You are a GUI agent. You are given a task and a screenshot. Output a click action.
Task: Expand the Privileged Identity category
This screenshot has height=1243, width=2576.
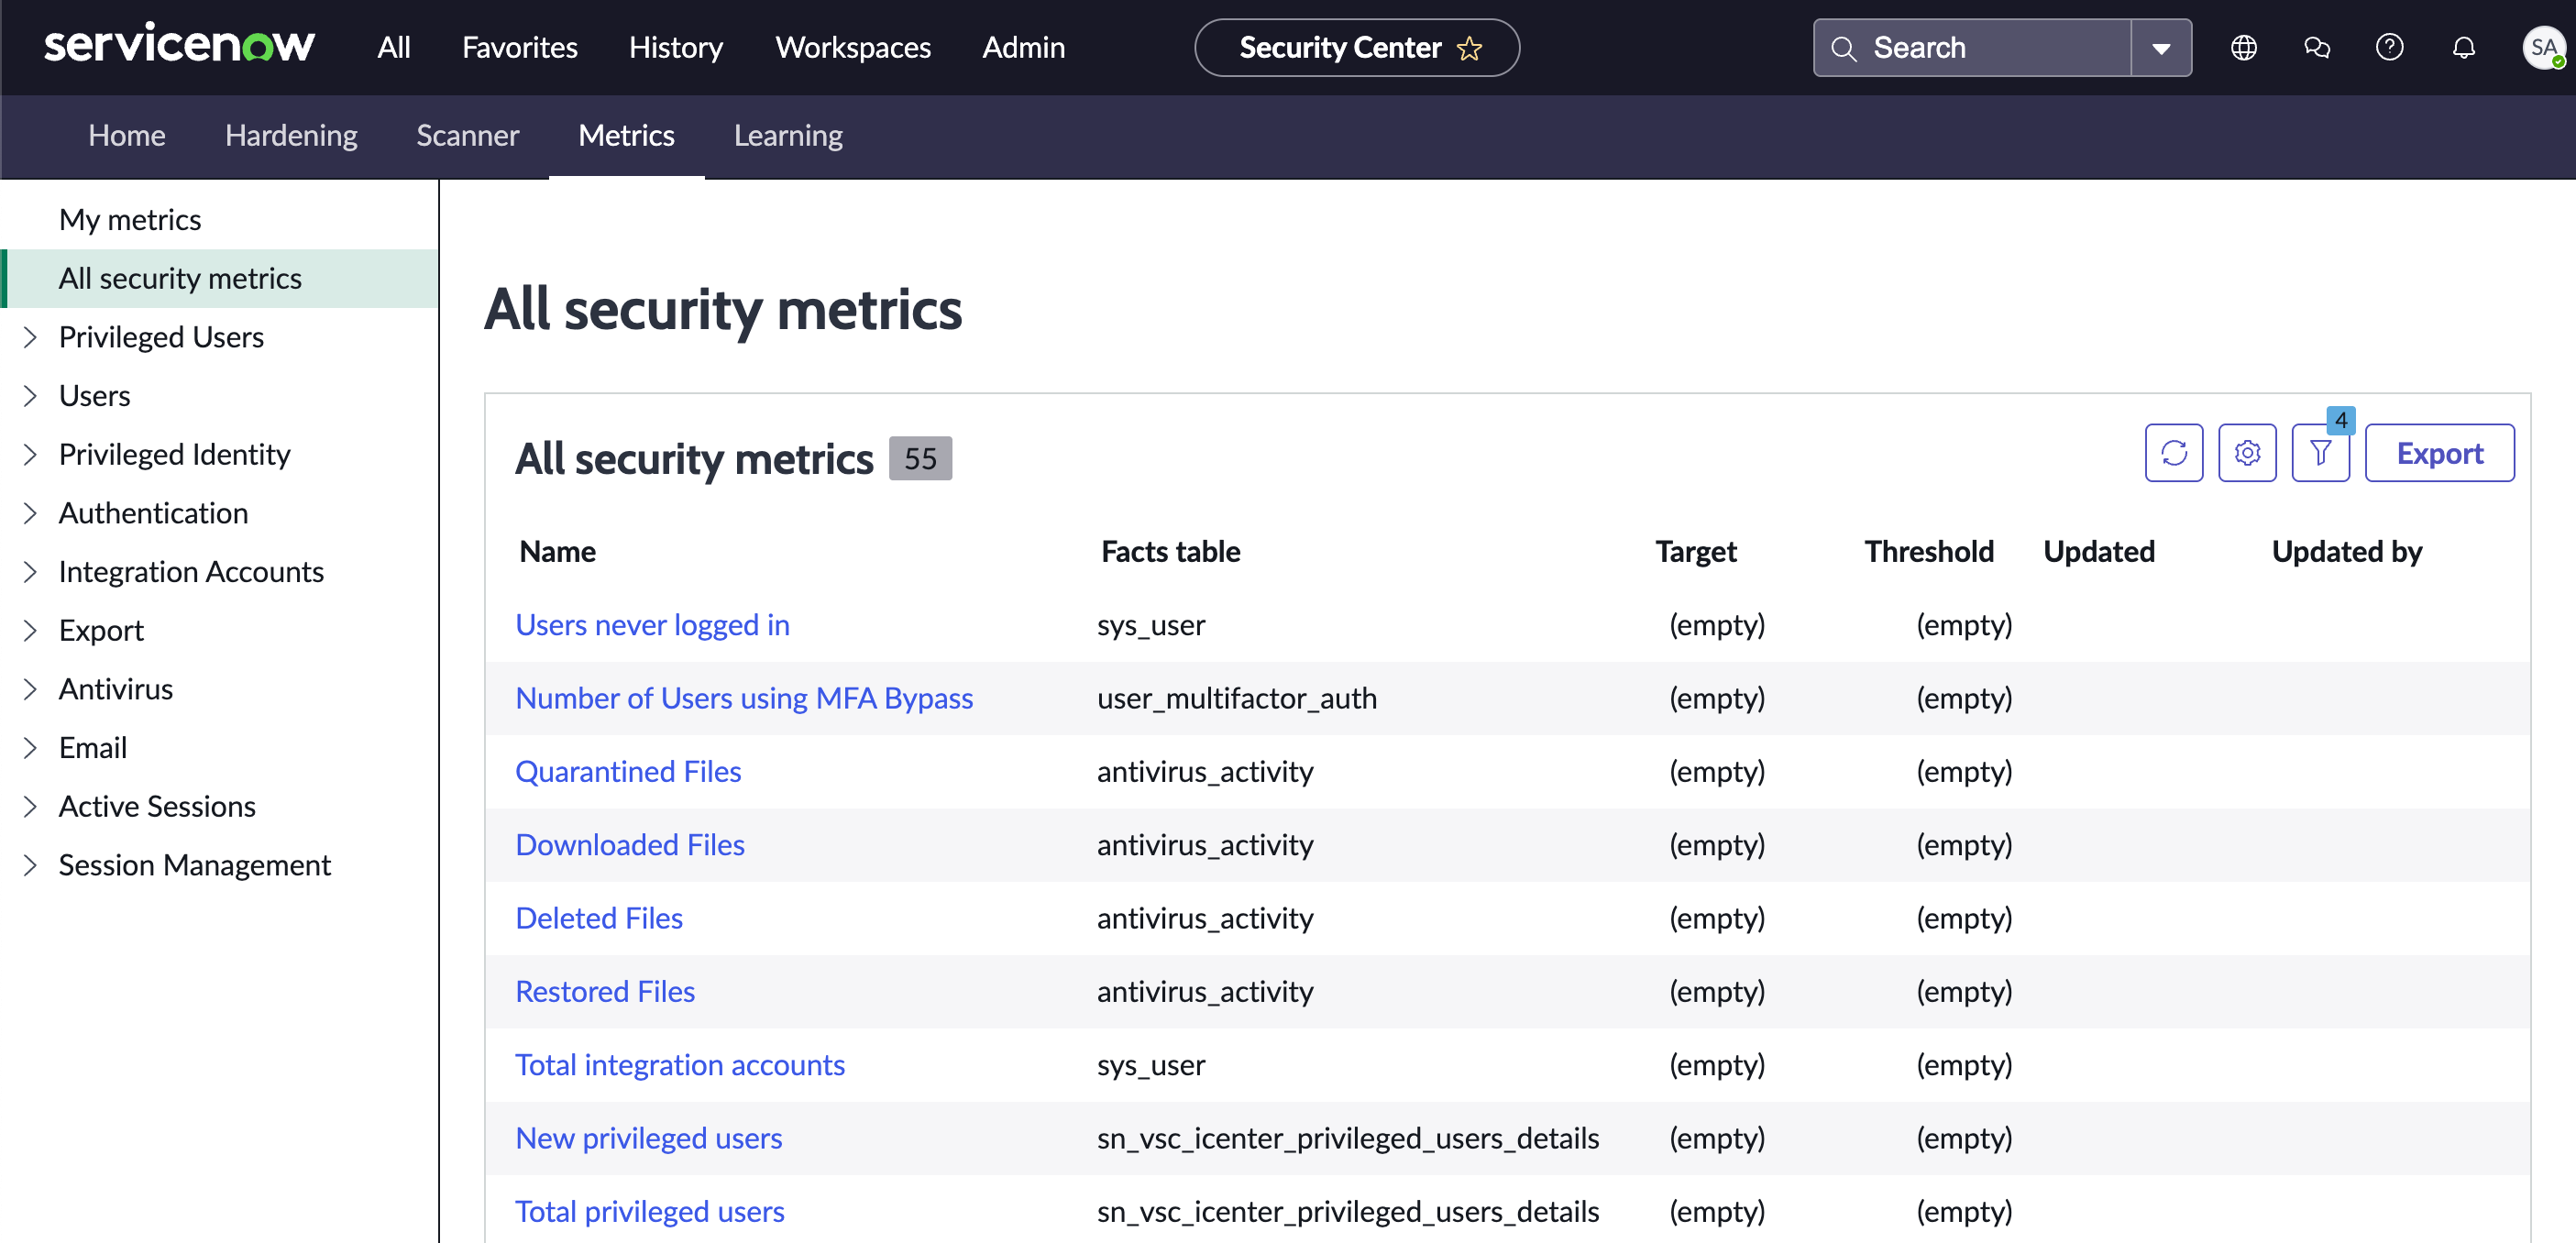[30, 454]
